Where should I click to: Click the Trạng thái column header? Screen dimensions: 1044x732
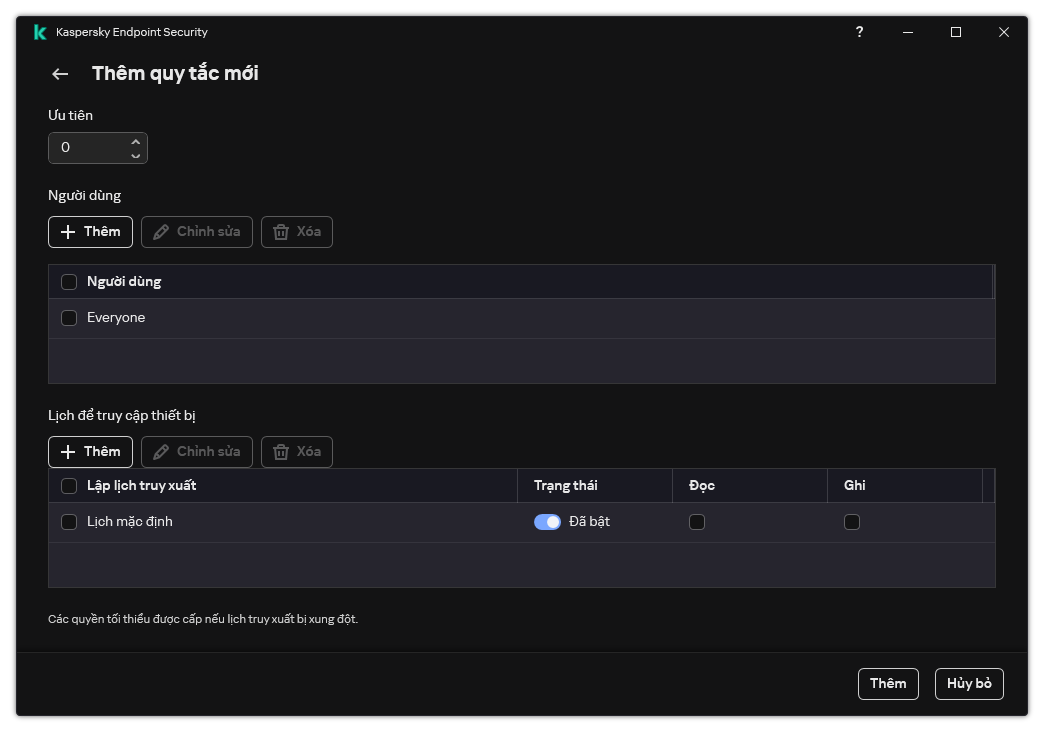(565, 486)
